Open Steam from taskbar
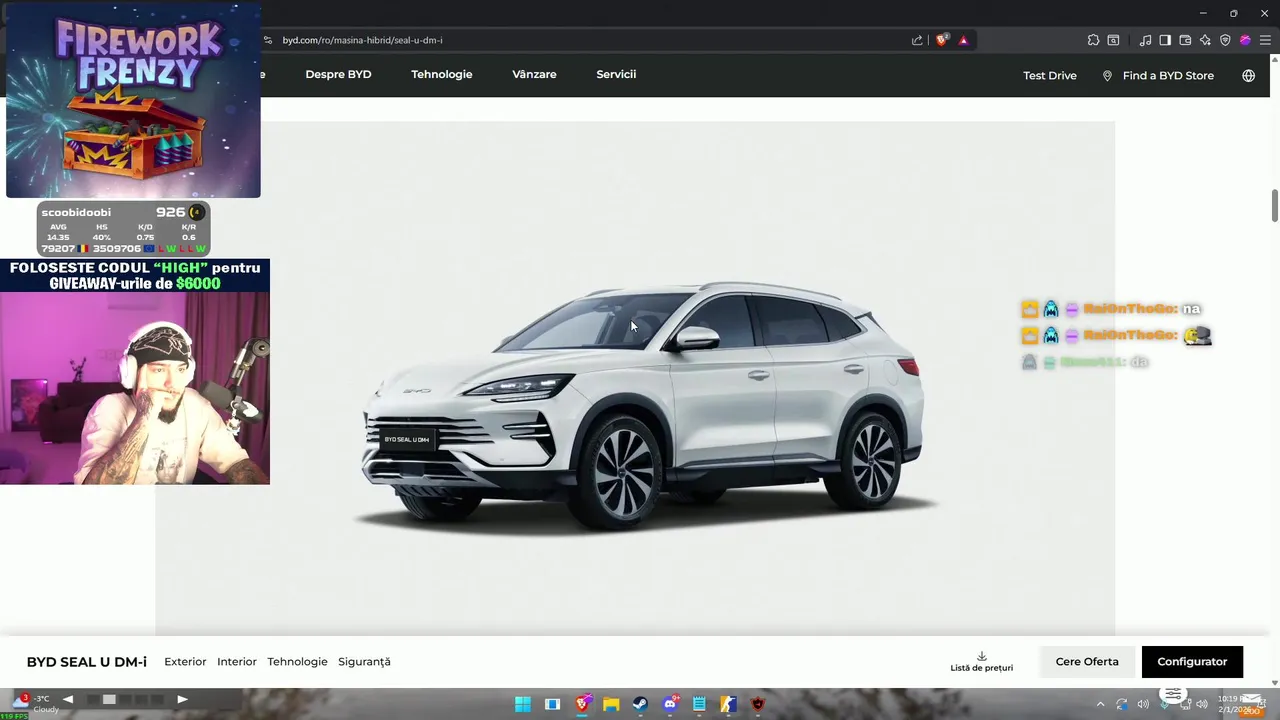The image size is (1280, 720). tap(640, 704)
